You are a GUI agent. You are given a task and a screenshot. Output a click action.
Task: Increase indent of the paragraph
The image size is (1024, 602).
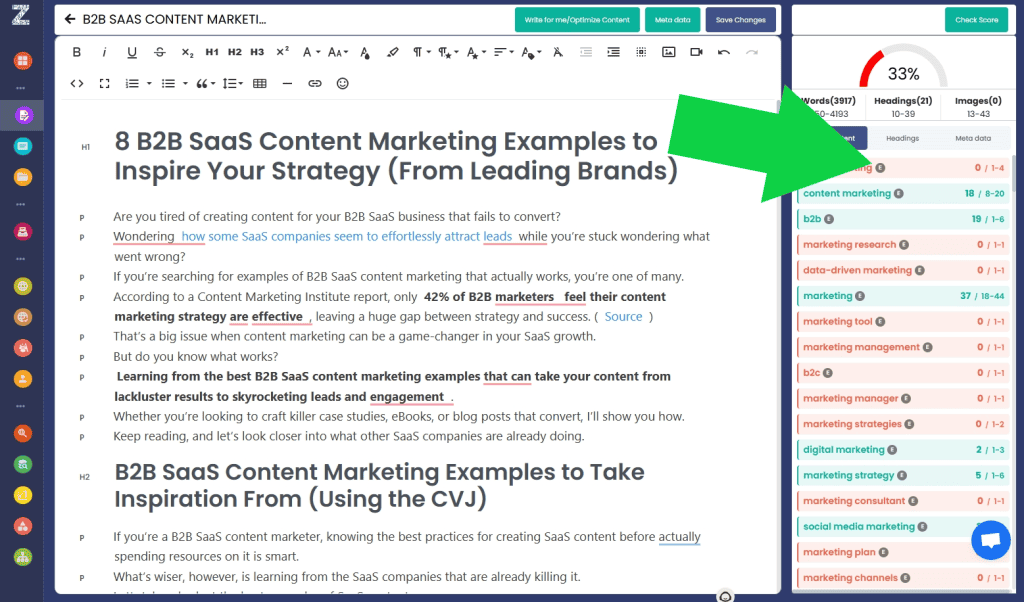(613, 52)
